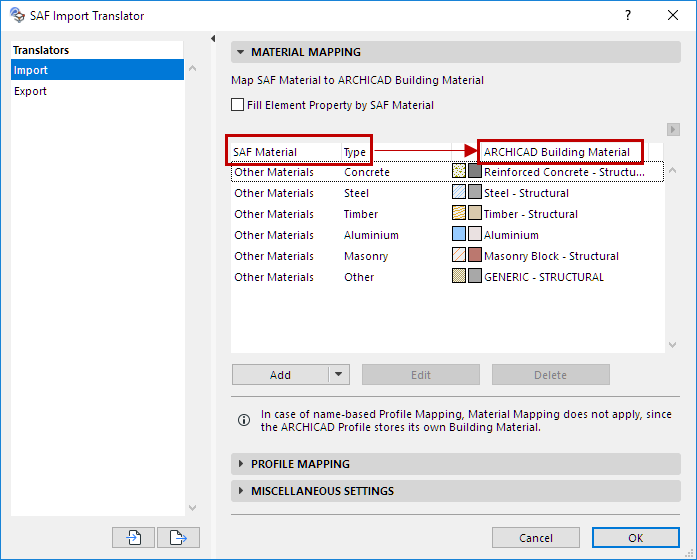Image resolution: width=697 pixels, height=560 pixels.
Task: Click the ARCHICAD Building Material column header
Action: 564,152
